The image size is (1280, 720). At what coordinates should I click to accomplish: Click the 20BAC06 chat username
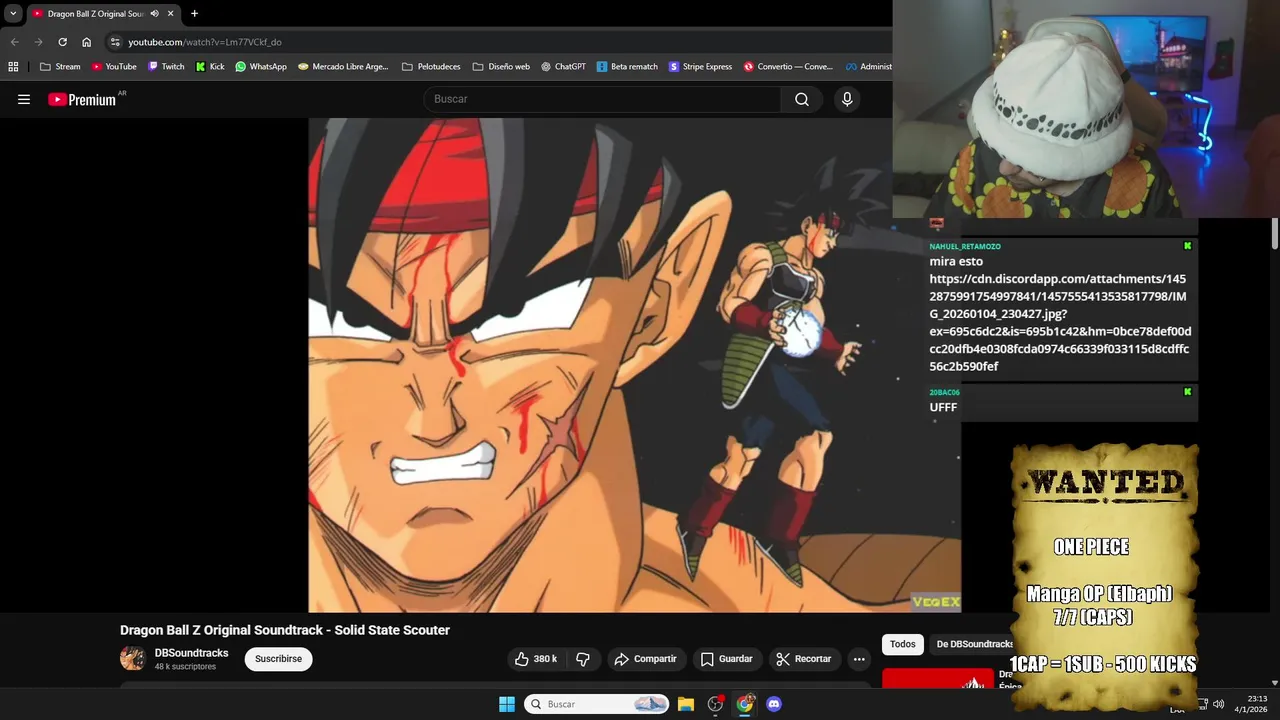click(x=944, y=392)
